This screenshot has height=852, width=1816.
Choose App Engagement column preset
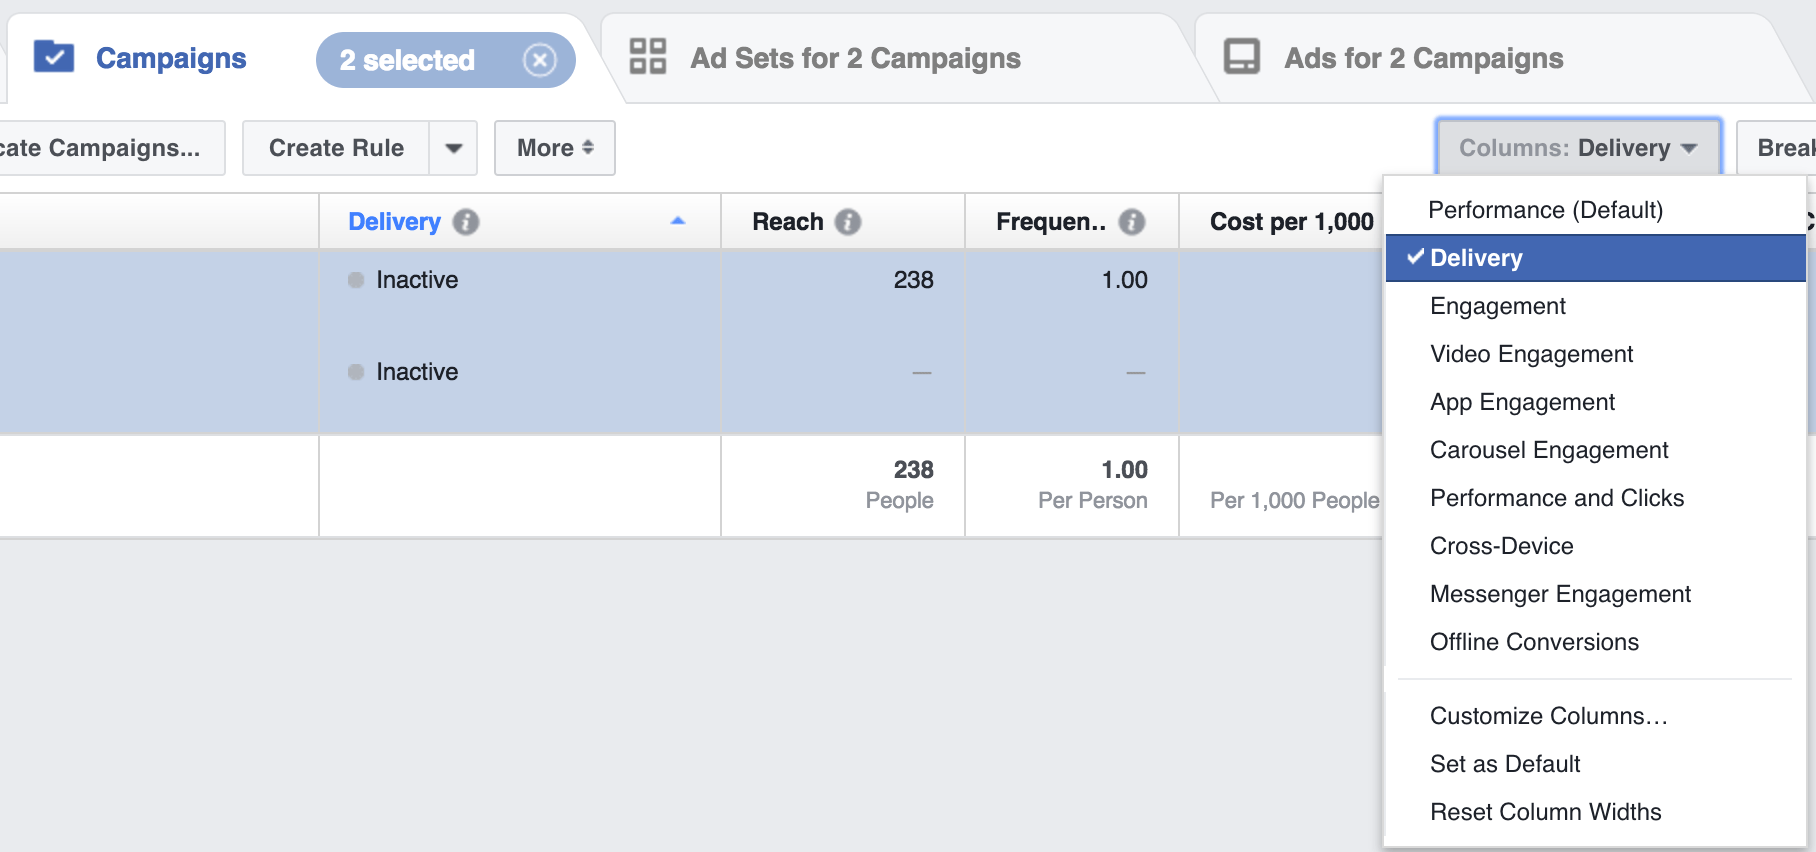(1596, 402)
